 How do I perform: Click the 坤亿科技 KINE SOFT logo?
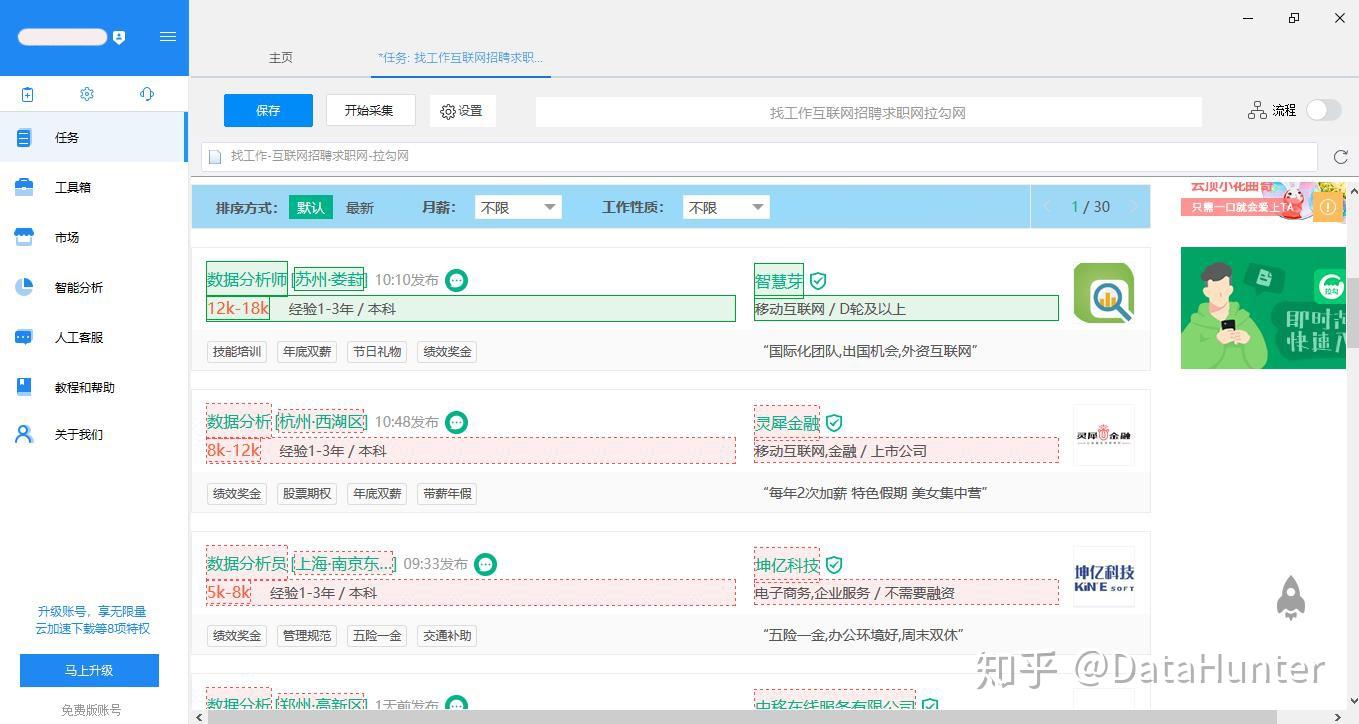(1104, 577)
